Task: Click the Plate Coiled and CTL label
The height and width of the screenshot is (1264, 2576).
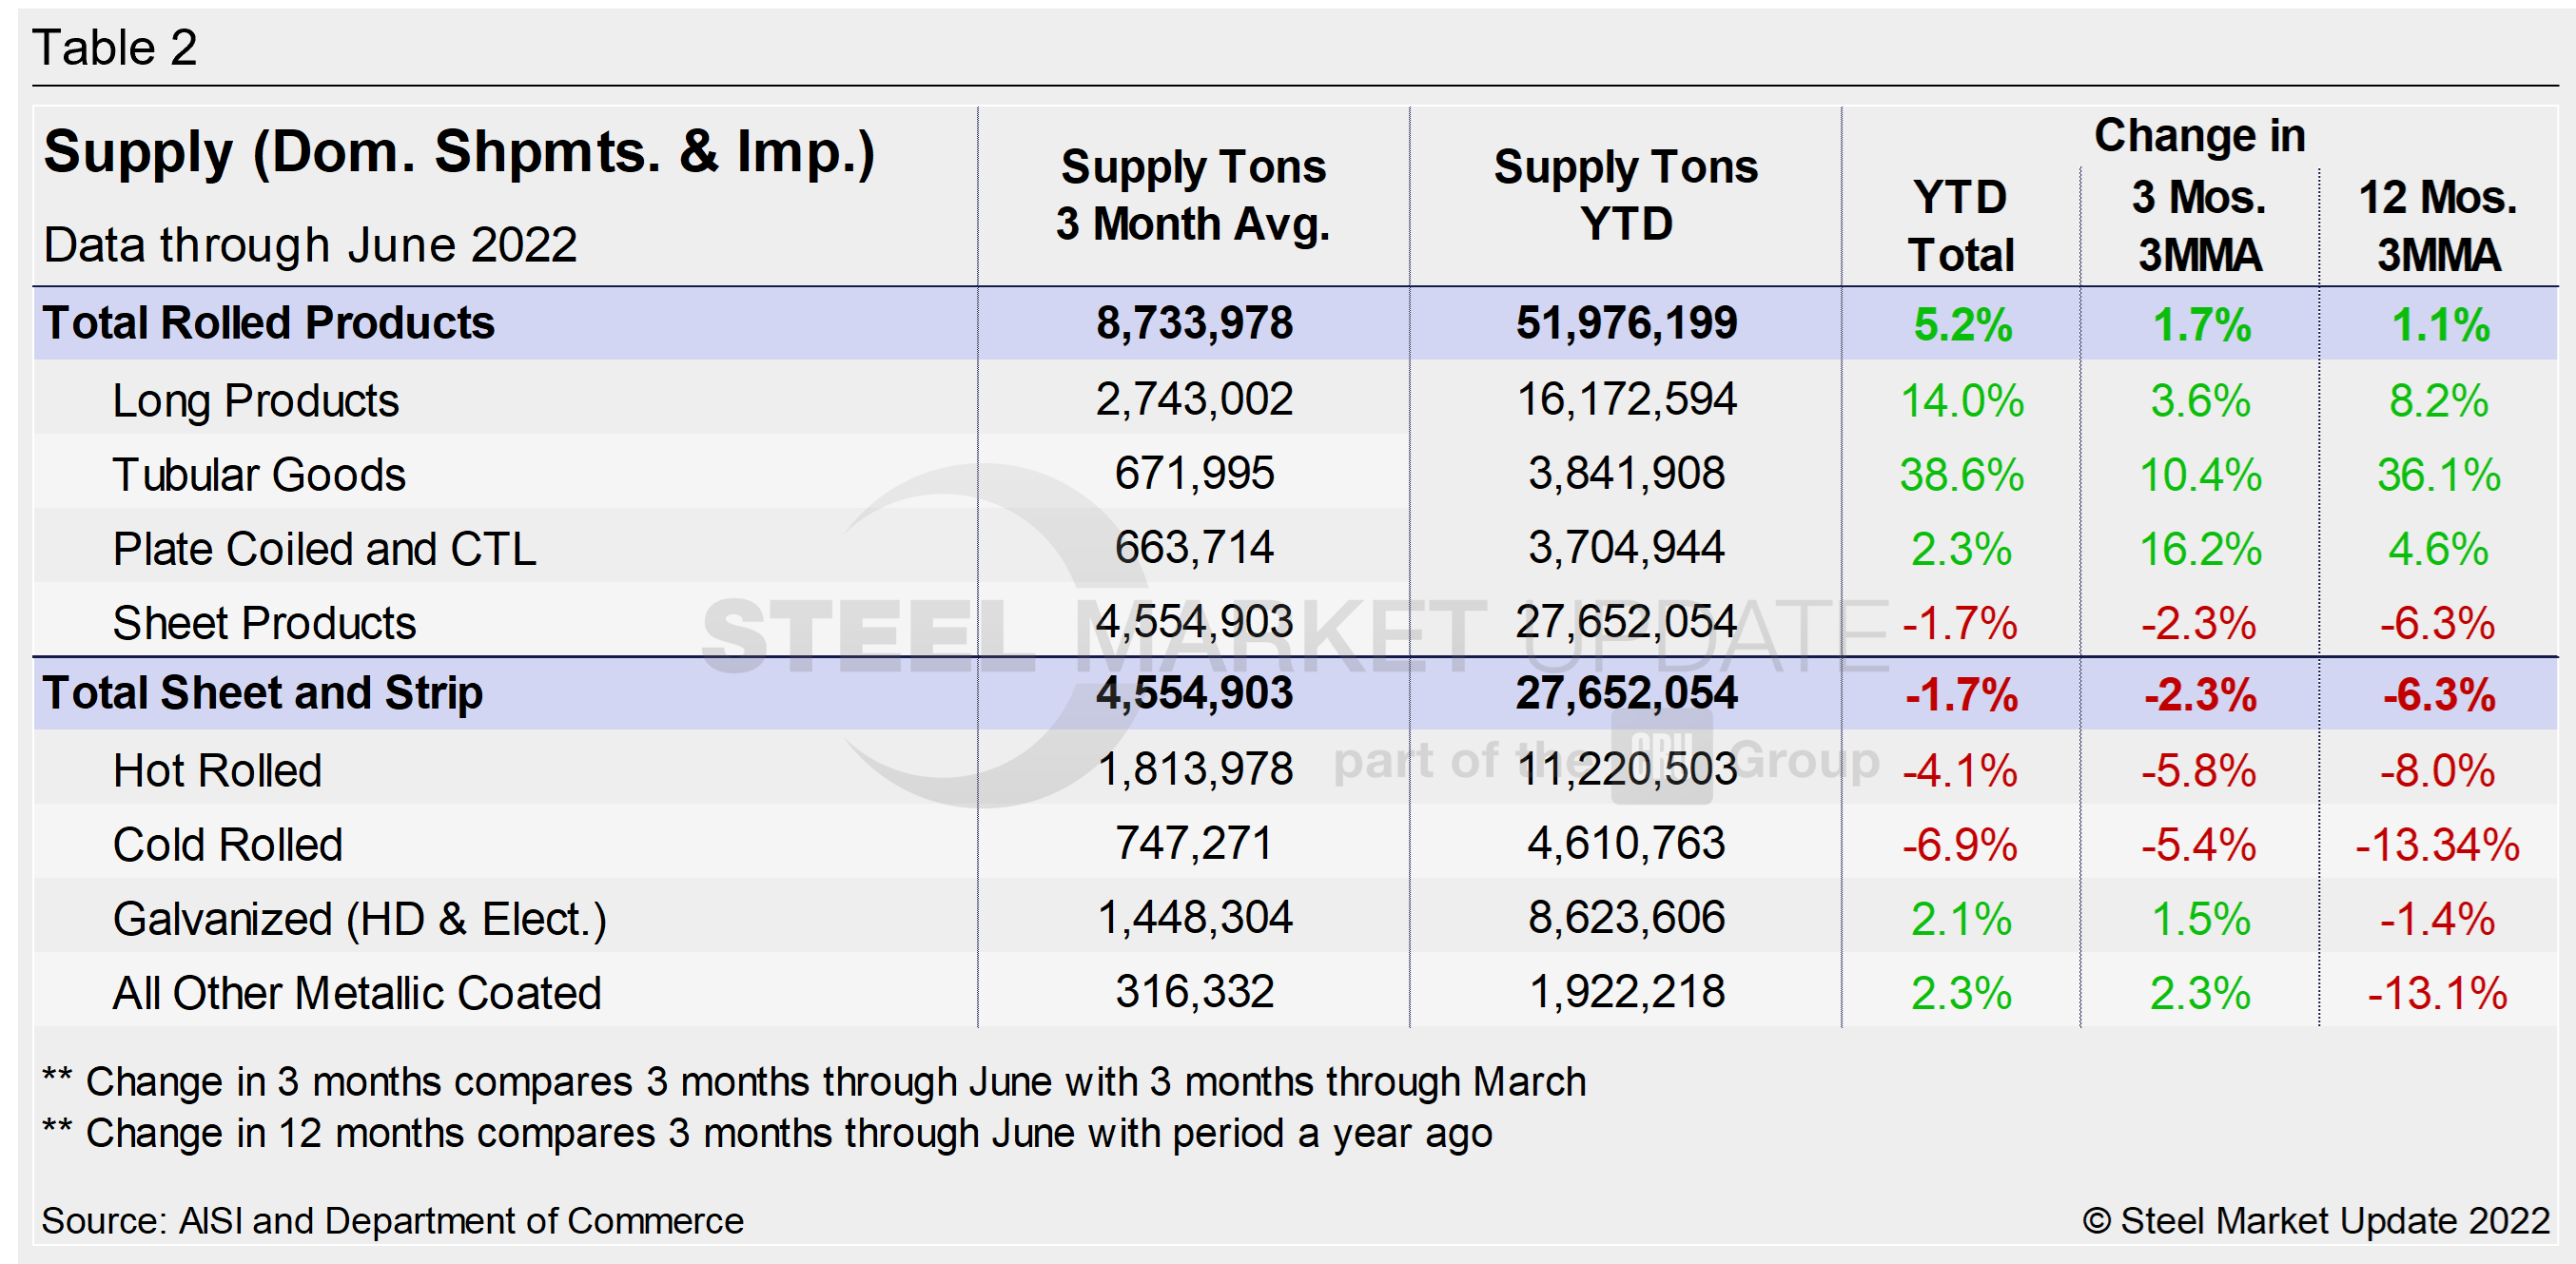Action: coord(324,549)
